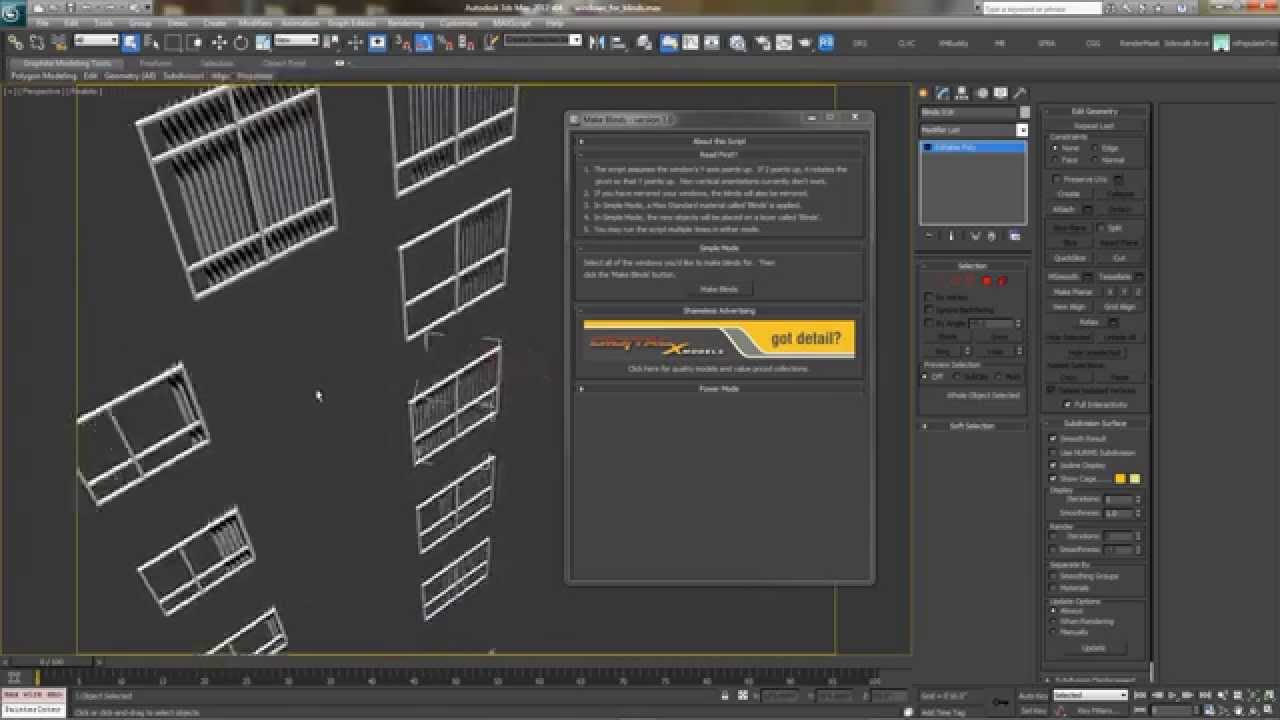The image size is (1280, 720).
Task: Click the time slider at frame 0/100
Action: 50,662
